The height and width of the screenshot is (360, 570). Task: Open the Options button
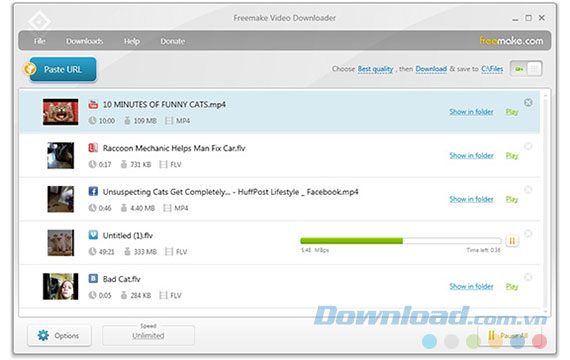point(59,335)
